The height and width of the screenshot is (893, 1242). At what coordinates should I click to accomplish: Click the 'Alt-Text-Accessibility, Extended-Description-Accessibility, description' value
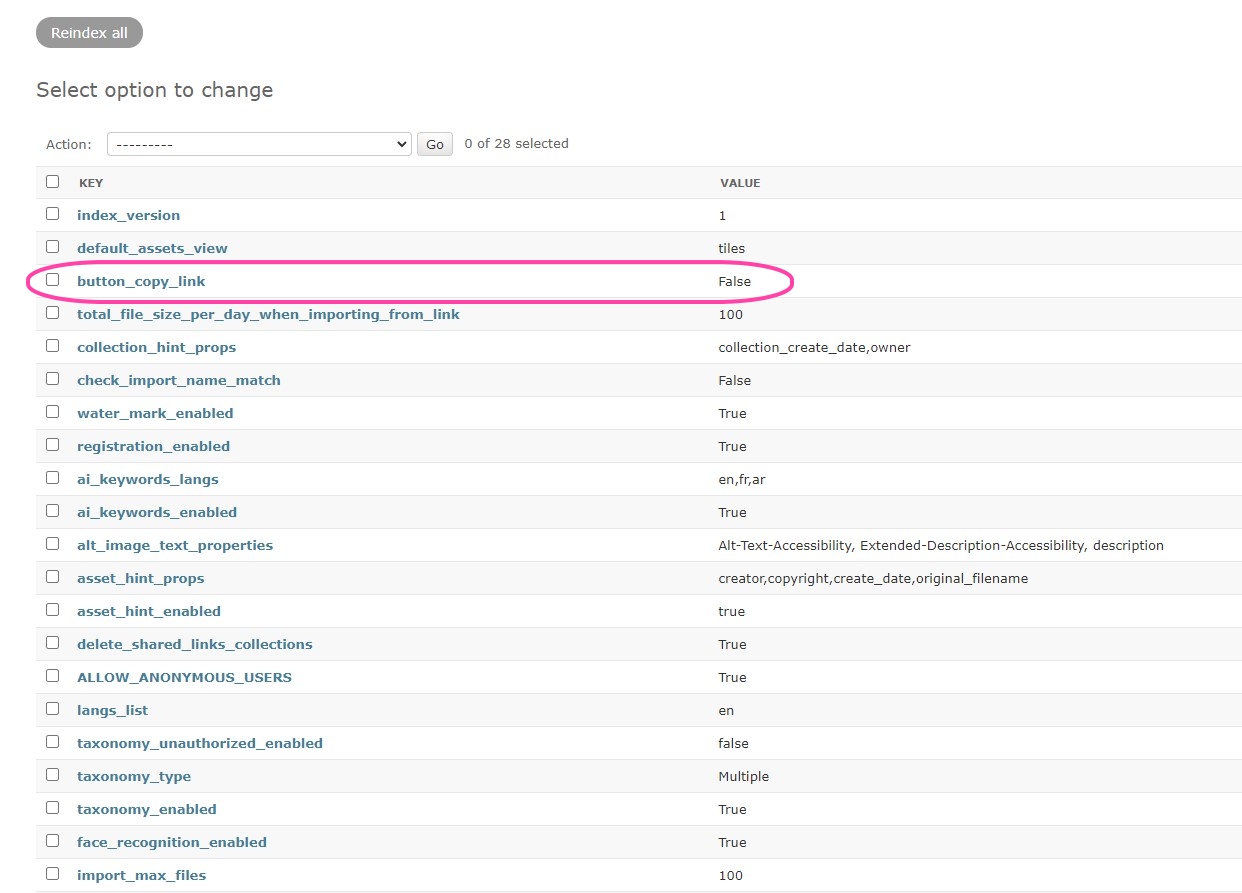(x=941, y=545)
